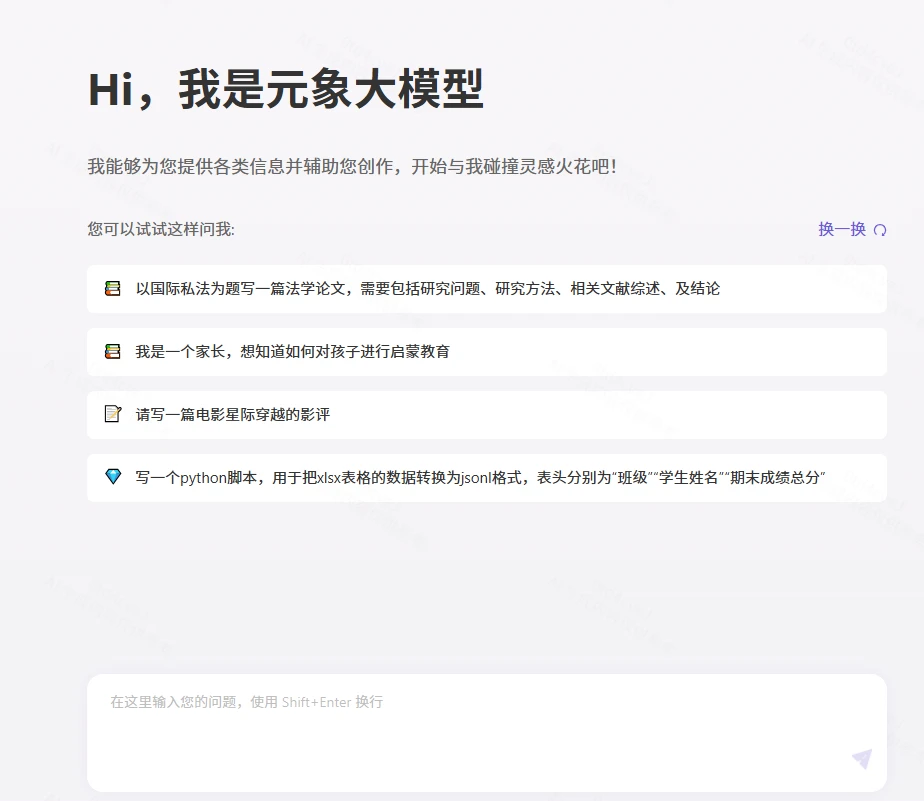
Task: Focus the question input box
Action: pos(487,733)
